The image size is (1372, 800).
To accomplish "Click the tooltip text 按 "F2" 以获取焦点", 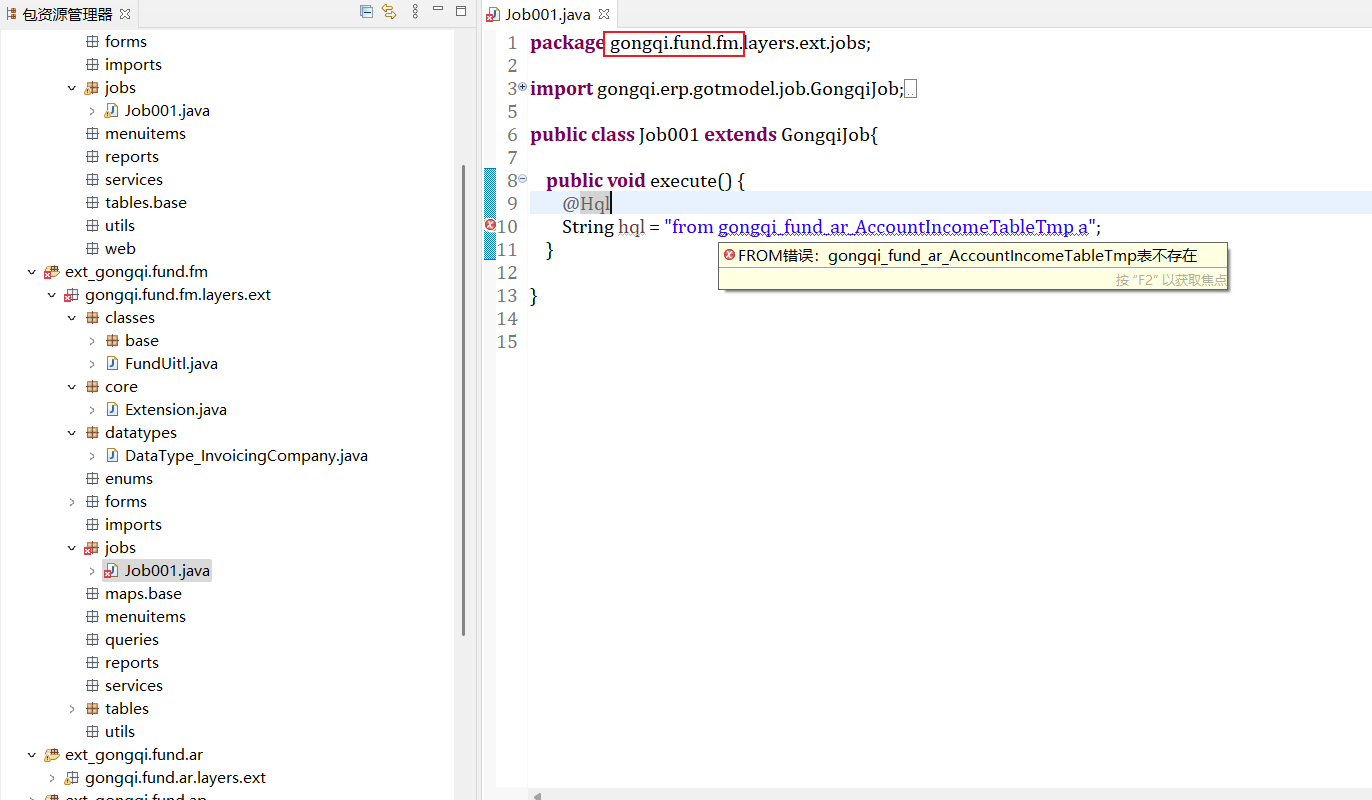I will pyautogui.click(x=1171, y=280).
